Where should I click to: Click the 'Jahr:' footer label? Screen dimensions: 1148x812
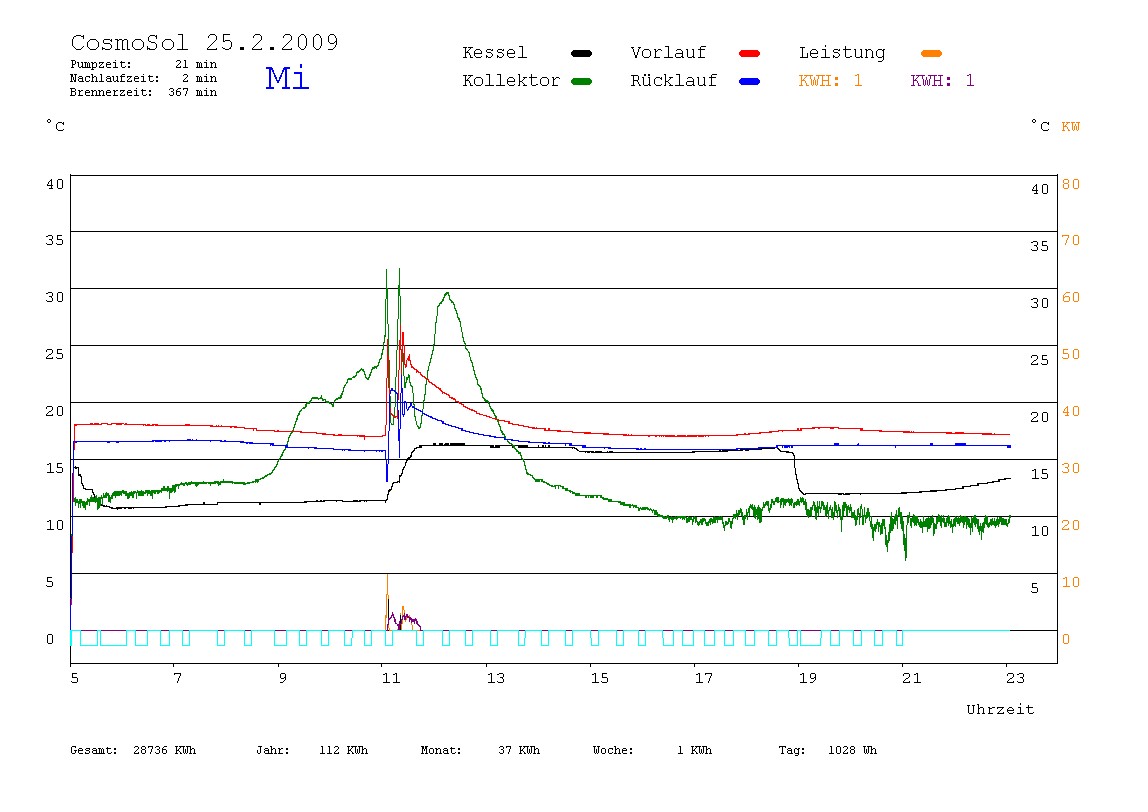(x=272, y=750)
